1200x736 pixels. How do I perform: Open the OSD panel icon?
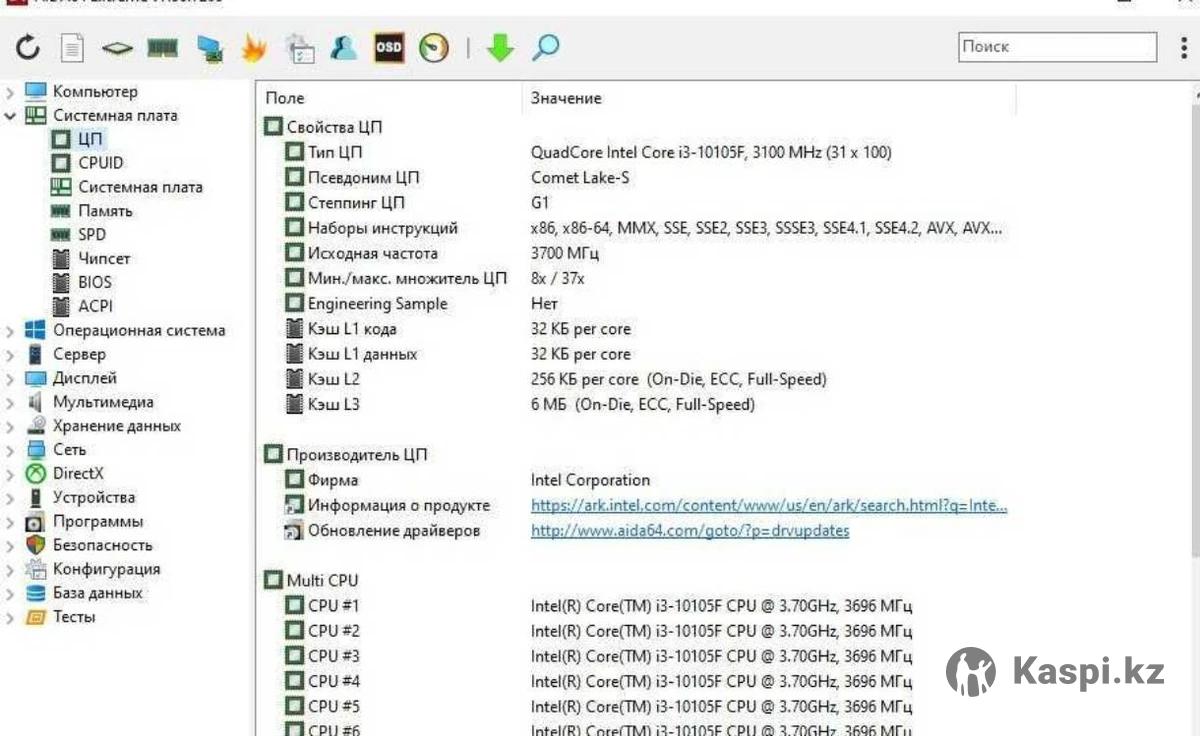pos(389,47)
